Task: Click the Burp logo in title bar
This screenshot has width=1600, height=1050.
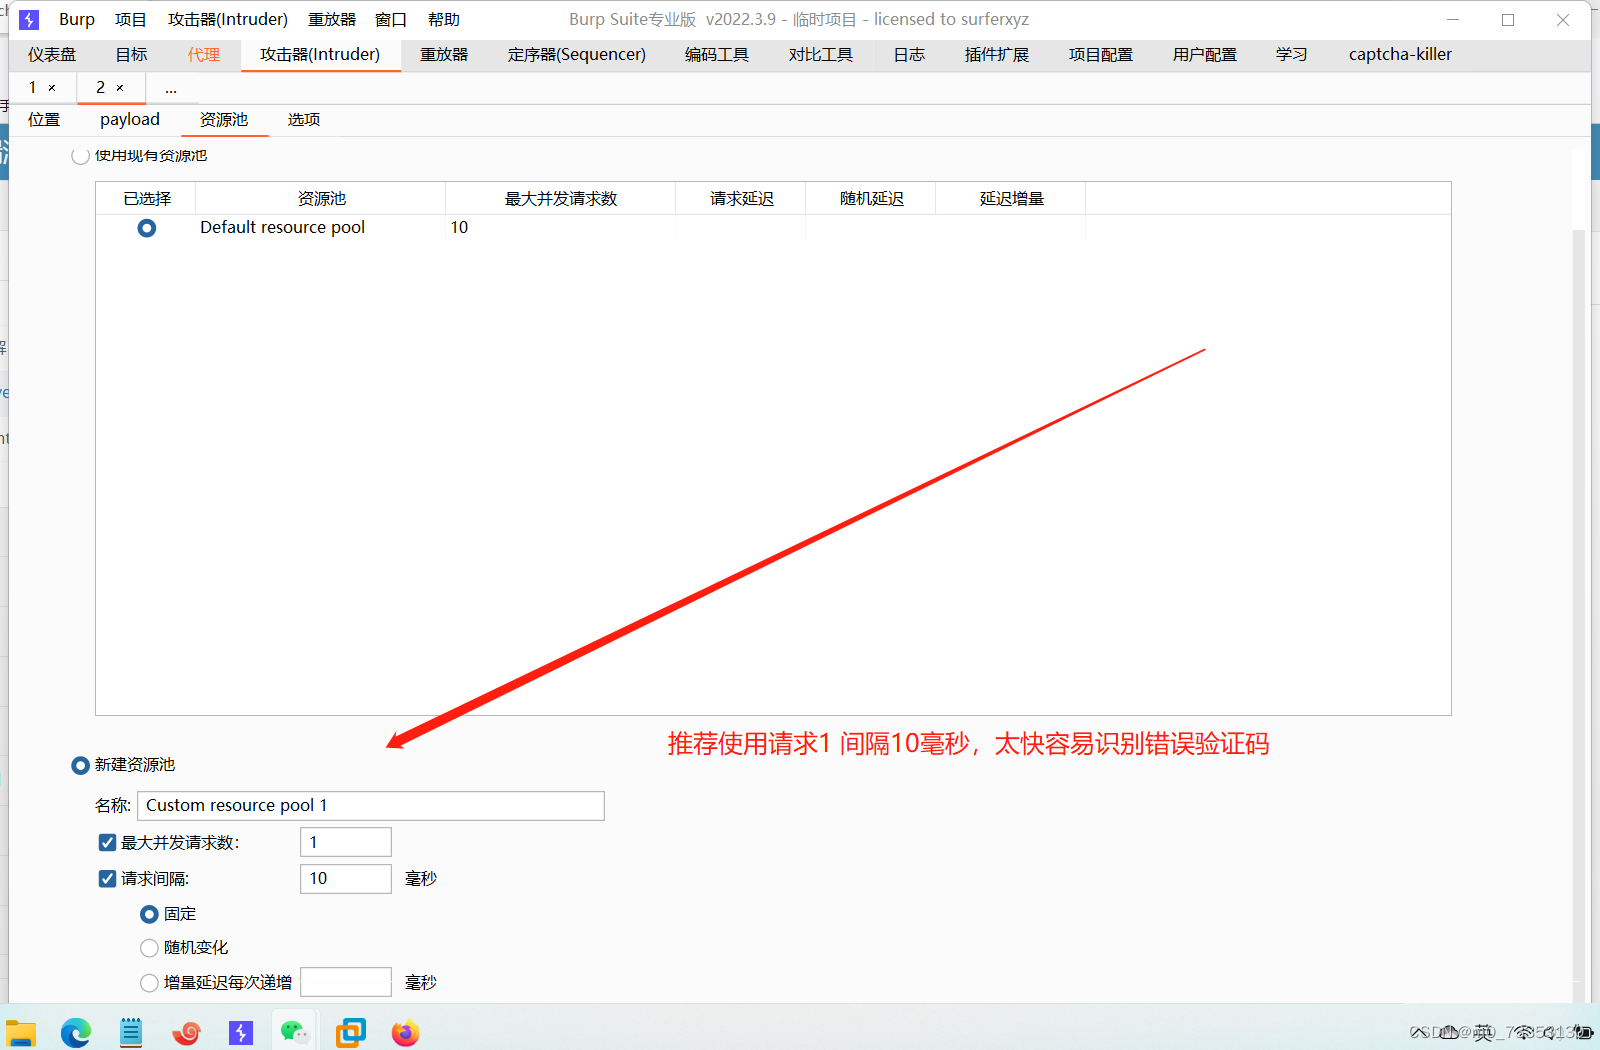Action: (29, 20)
